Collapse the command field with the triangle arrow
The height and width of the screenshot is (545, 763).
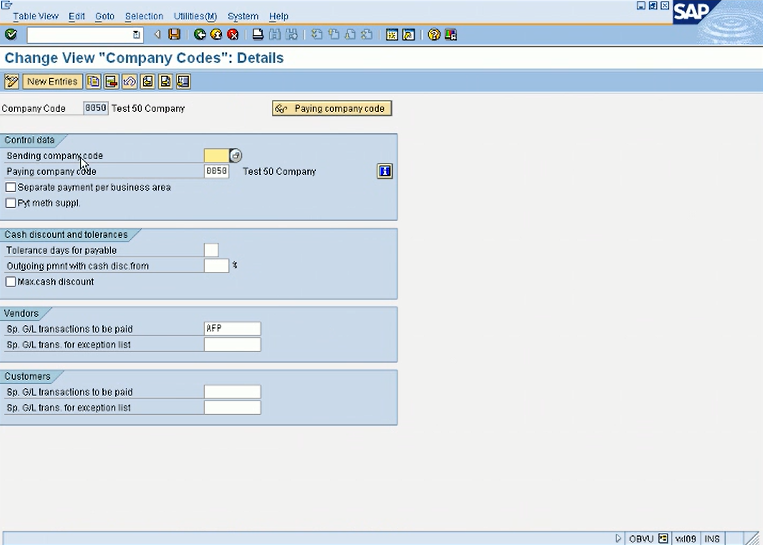(x=157, y=35)
